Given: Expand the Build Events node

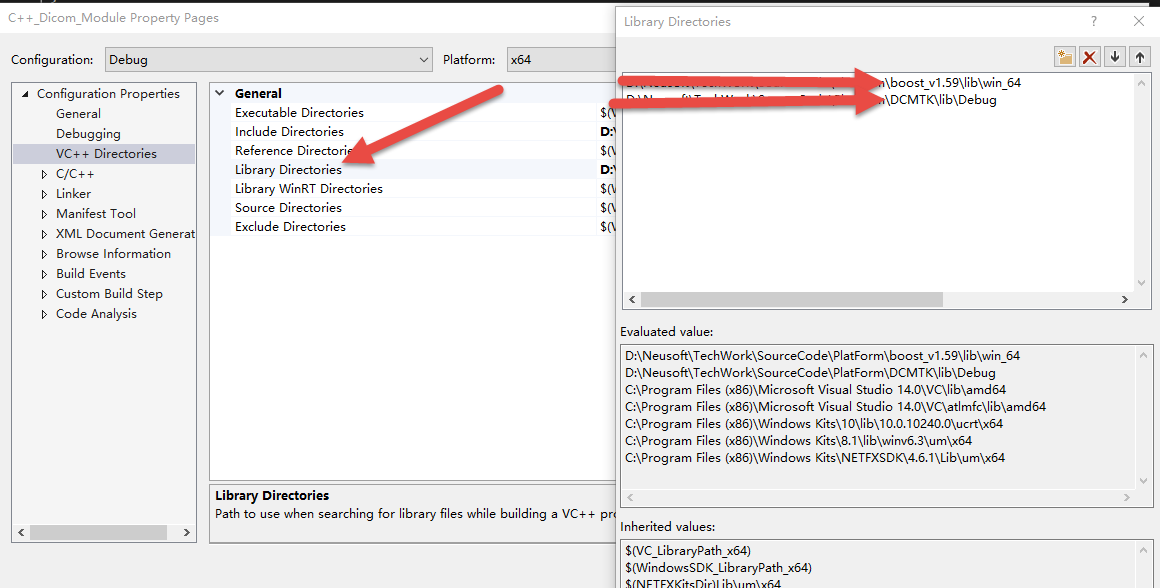Looking at the screenshot, I should 43,273.
